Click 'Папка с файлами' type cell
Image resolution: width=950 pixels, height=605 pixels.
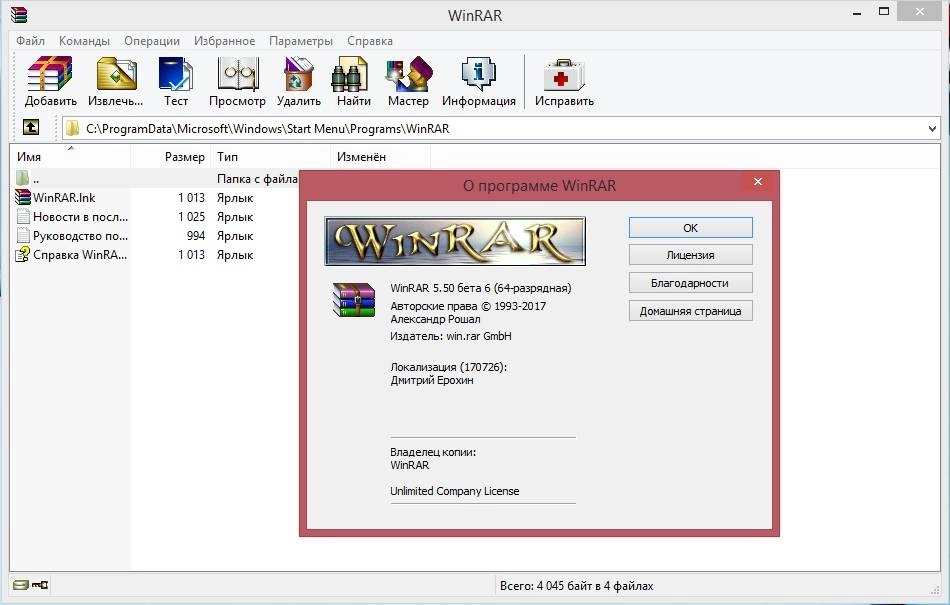tap(258, 179)
